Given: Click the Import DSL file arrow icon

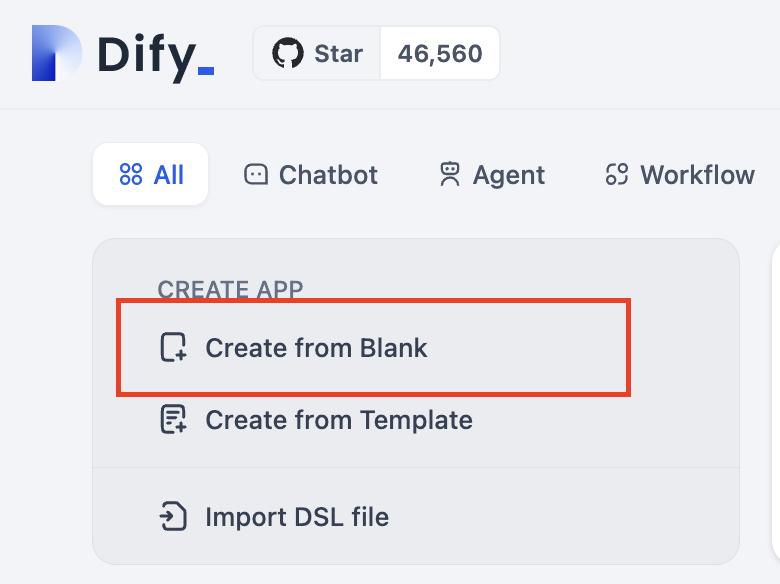Looking at the screenshot, I should [x=174, y=517].
